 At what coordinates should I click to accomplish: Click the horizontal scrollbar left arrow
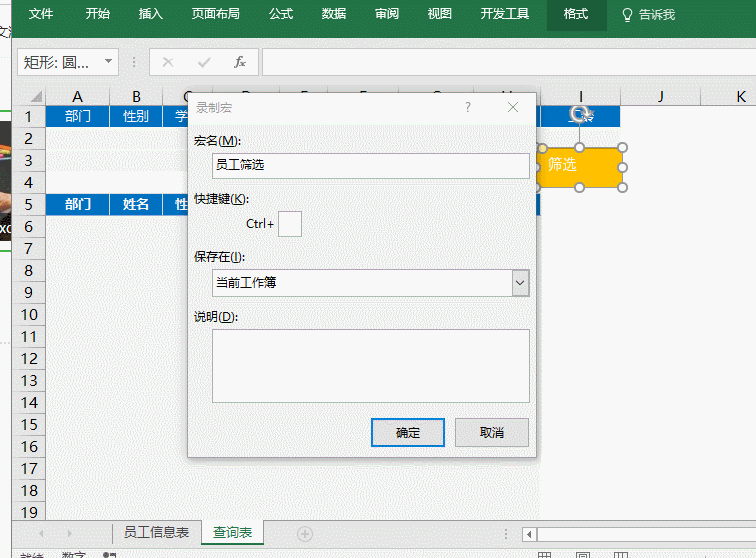[x=529, y=534]
